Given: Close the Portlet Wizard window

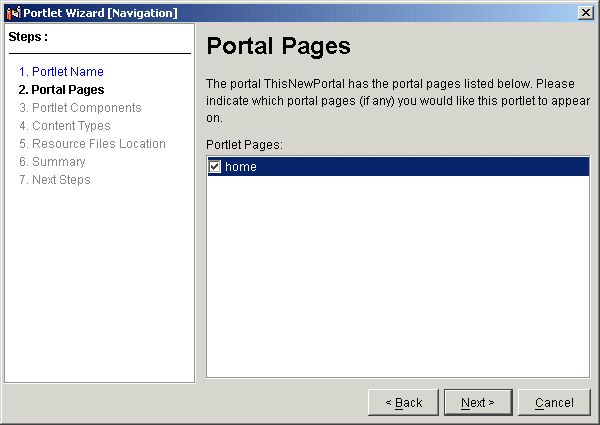Looking at the screenshot, I should [x=586, y=13].
